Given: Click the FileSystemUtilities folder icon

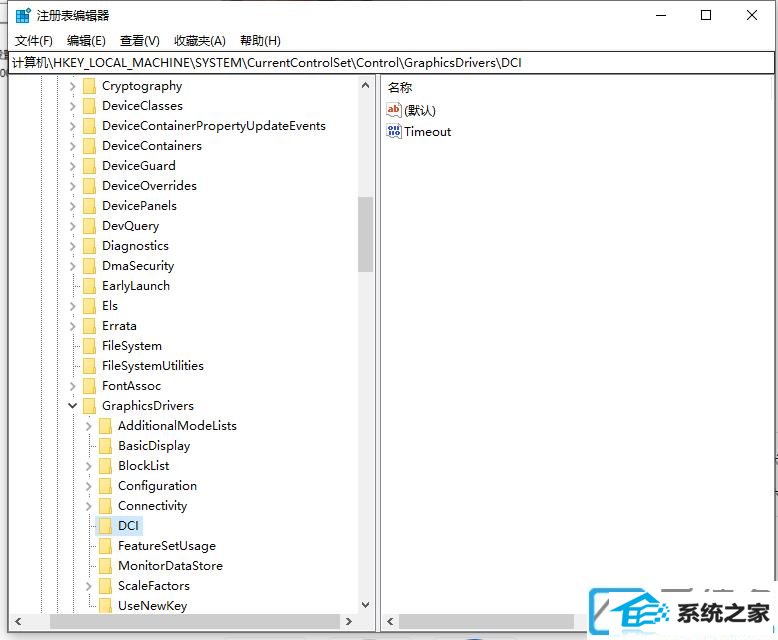Looking at the screenshot, I should 89,366.
